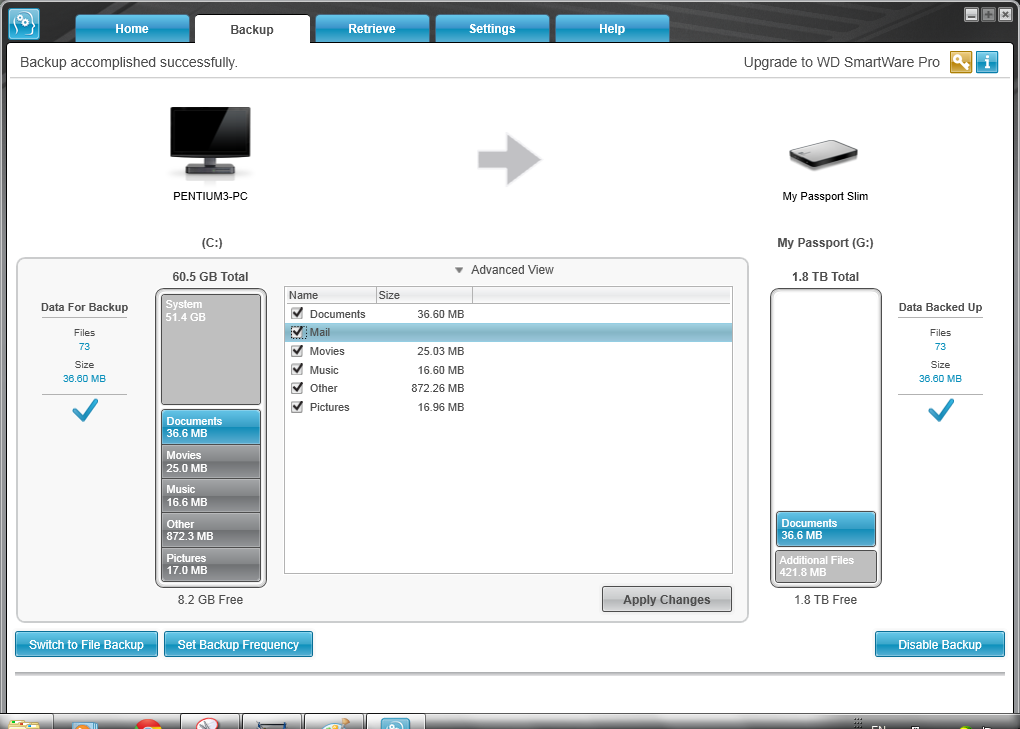Uncheck the Documents category checkbox
This screenshot has height=729, width=1020.
click(x=297, y=313)
